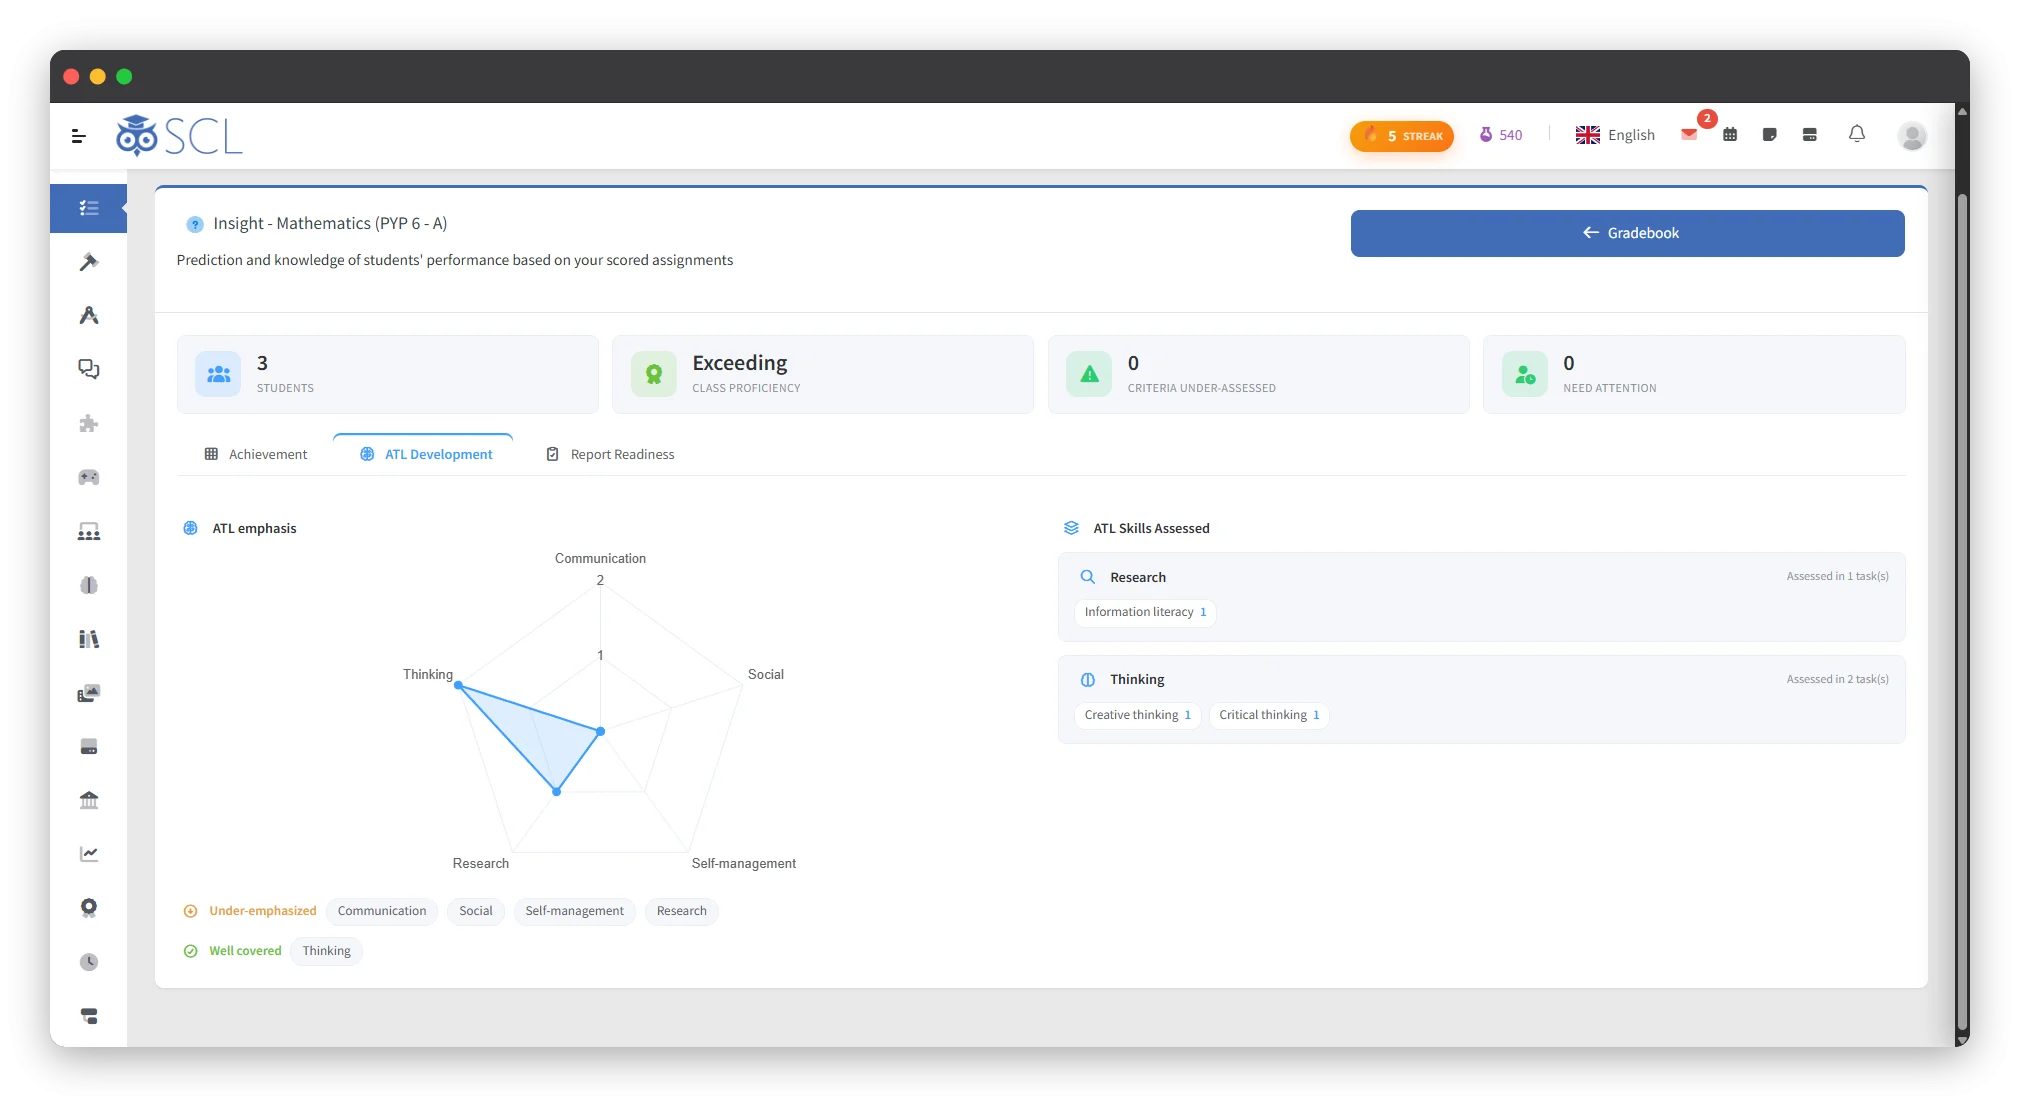Open the notifications bell
Image resolution: width=2020 pixels, height=1096 pixels.
[x=1857, y=134]
